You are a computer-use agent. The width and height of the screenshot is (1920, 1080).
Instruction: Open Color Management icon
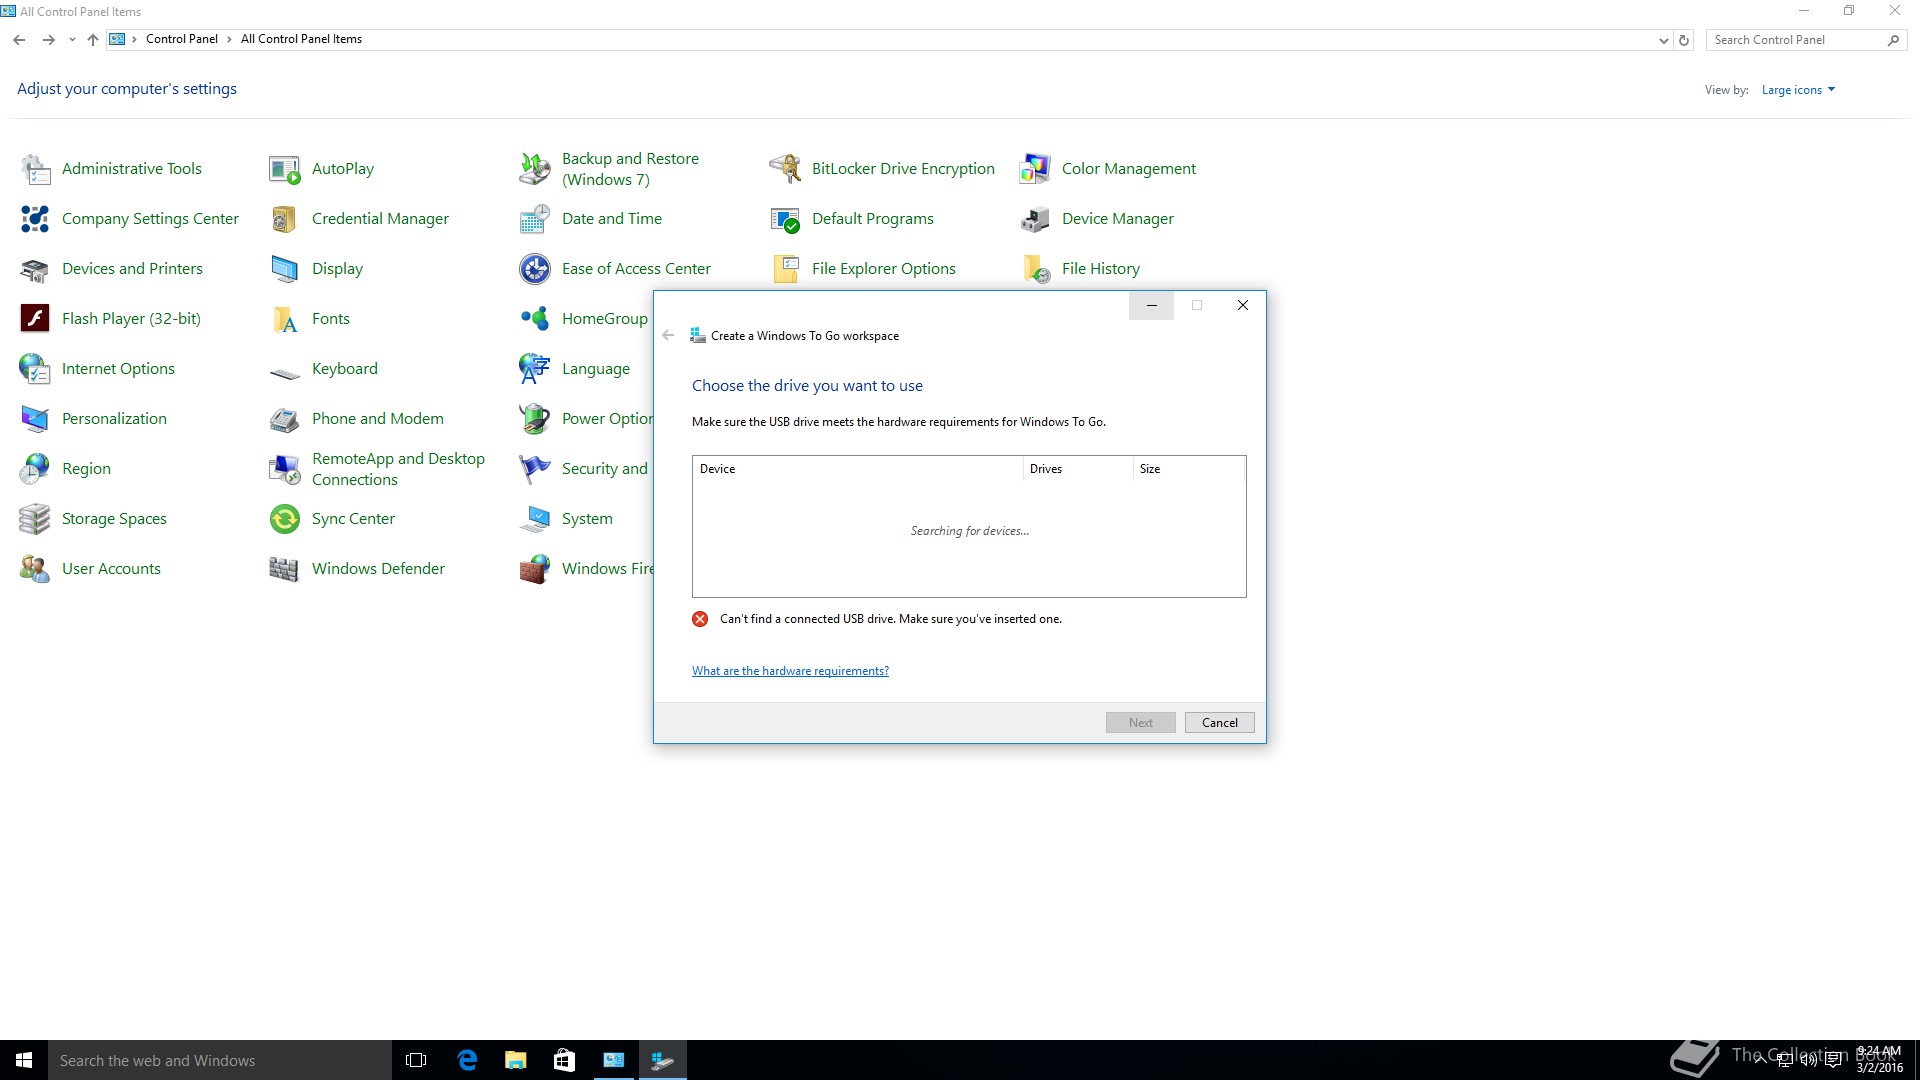coord(1035,169)
